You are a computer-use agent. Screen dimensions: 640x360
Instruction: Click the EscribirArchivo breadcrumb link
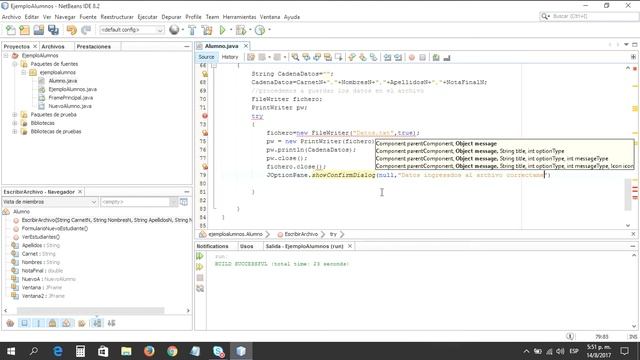point(301,234)
